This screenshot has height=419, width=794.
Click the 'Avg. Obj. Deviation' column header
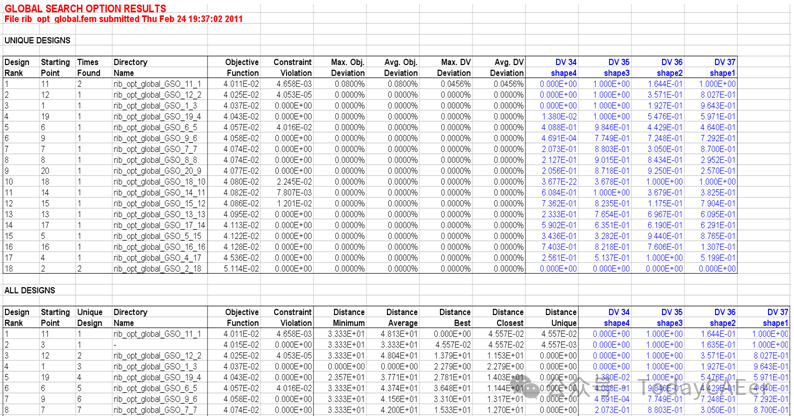click(401, 67)
